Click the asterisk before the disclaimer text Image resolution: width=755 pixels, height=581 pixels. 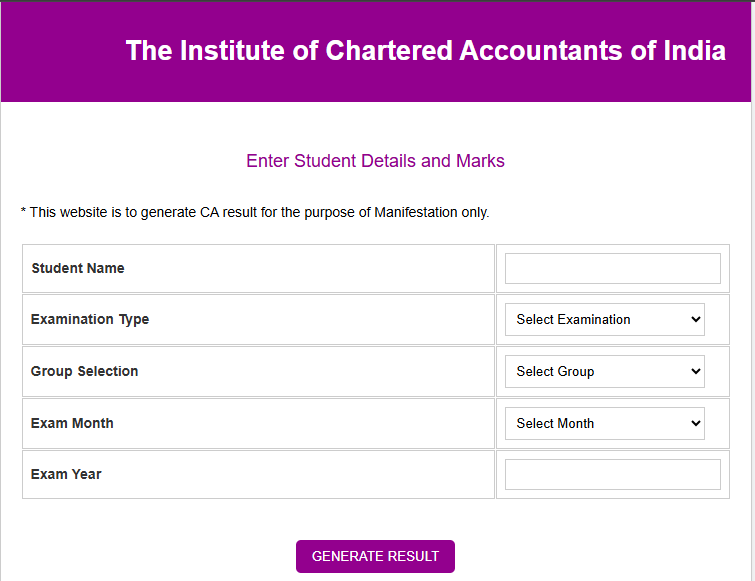coord(23,211)
